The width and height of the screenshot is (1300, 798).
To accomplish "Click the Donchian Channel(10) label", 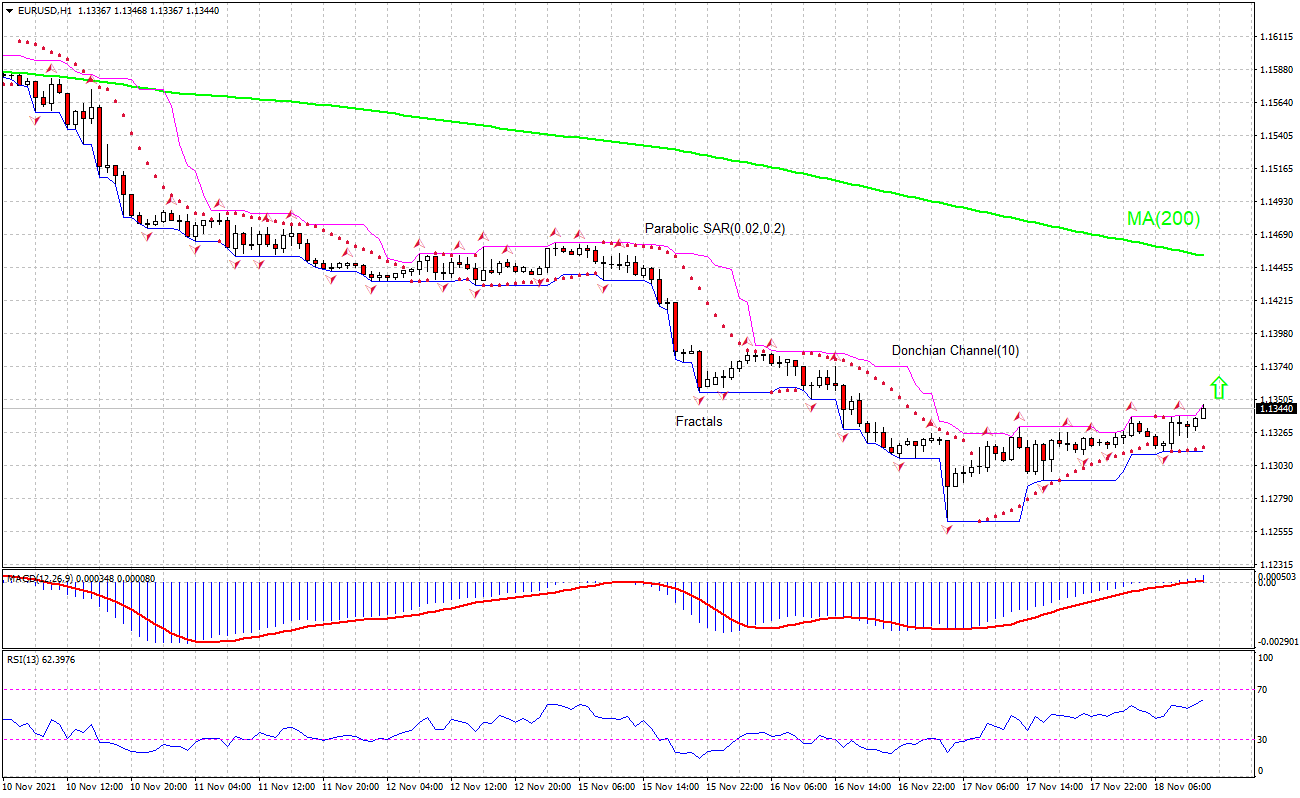I will point(956,350).
